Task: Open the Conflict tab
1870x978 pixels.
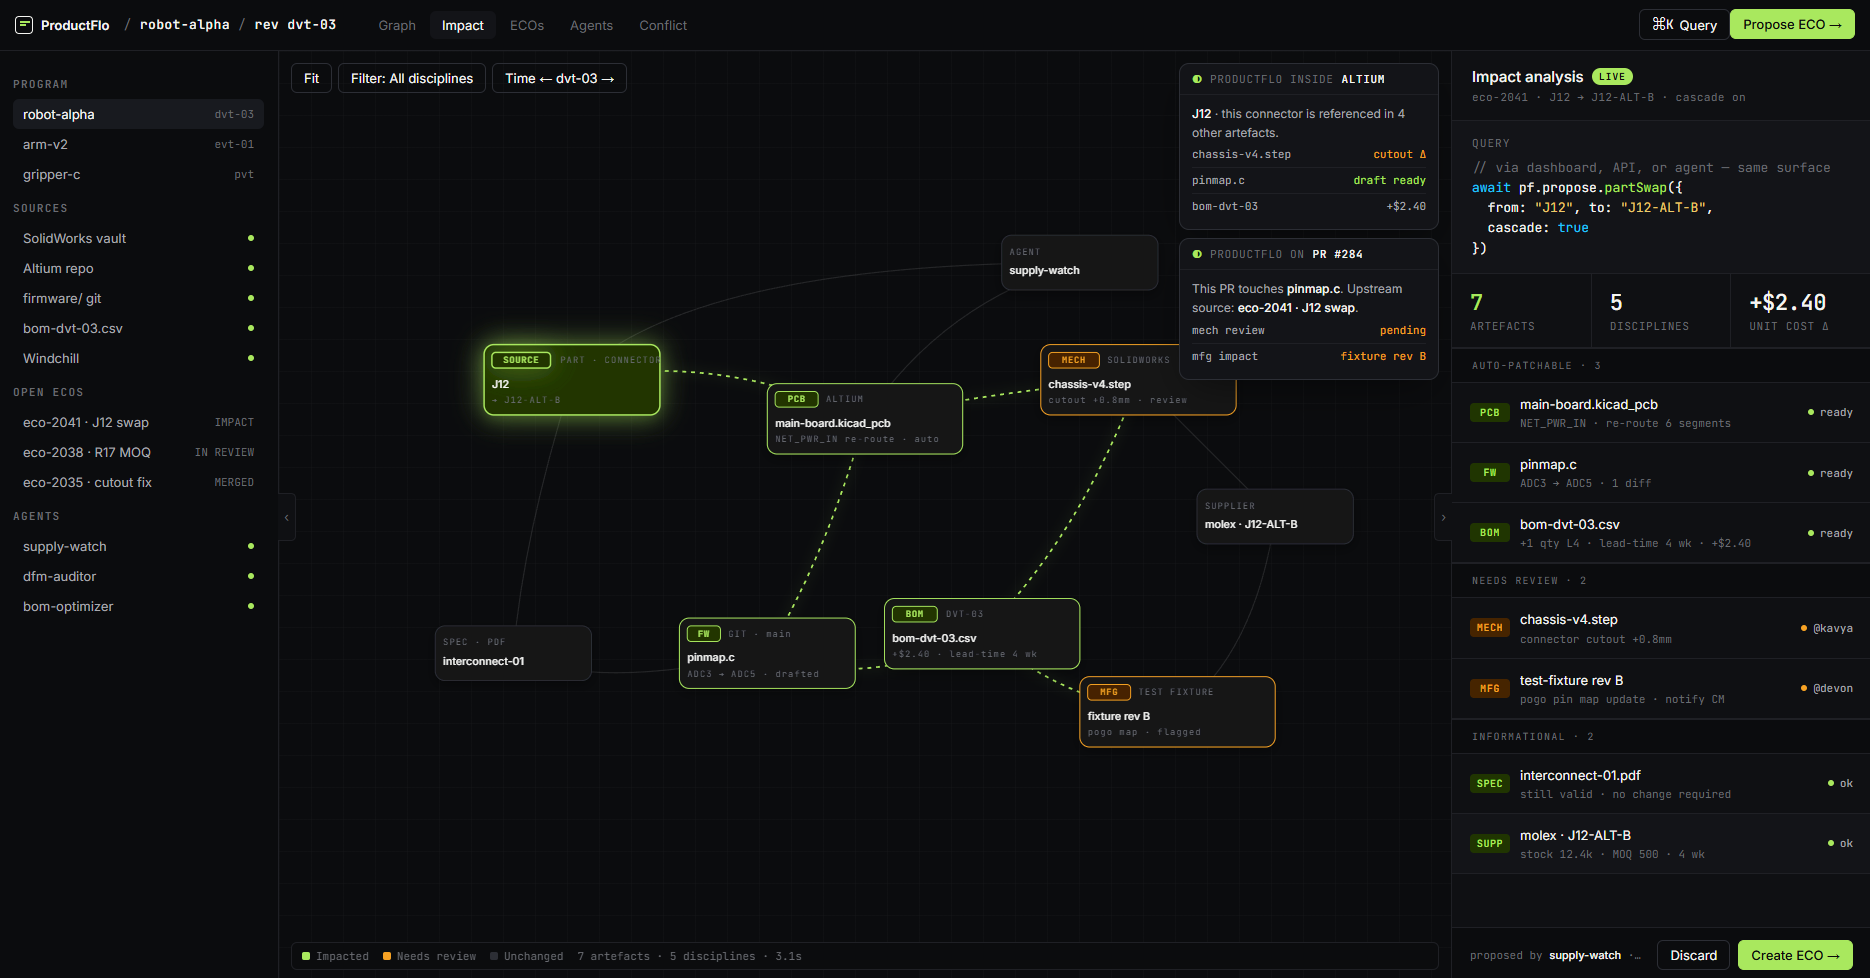Action: (x=663, y=25)
